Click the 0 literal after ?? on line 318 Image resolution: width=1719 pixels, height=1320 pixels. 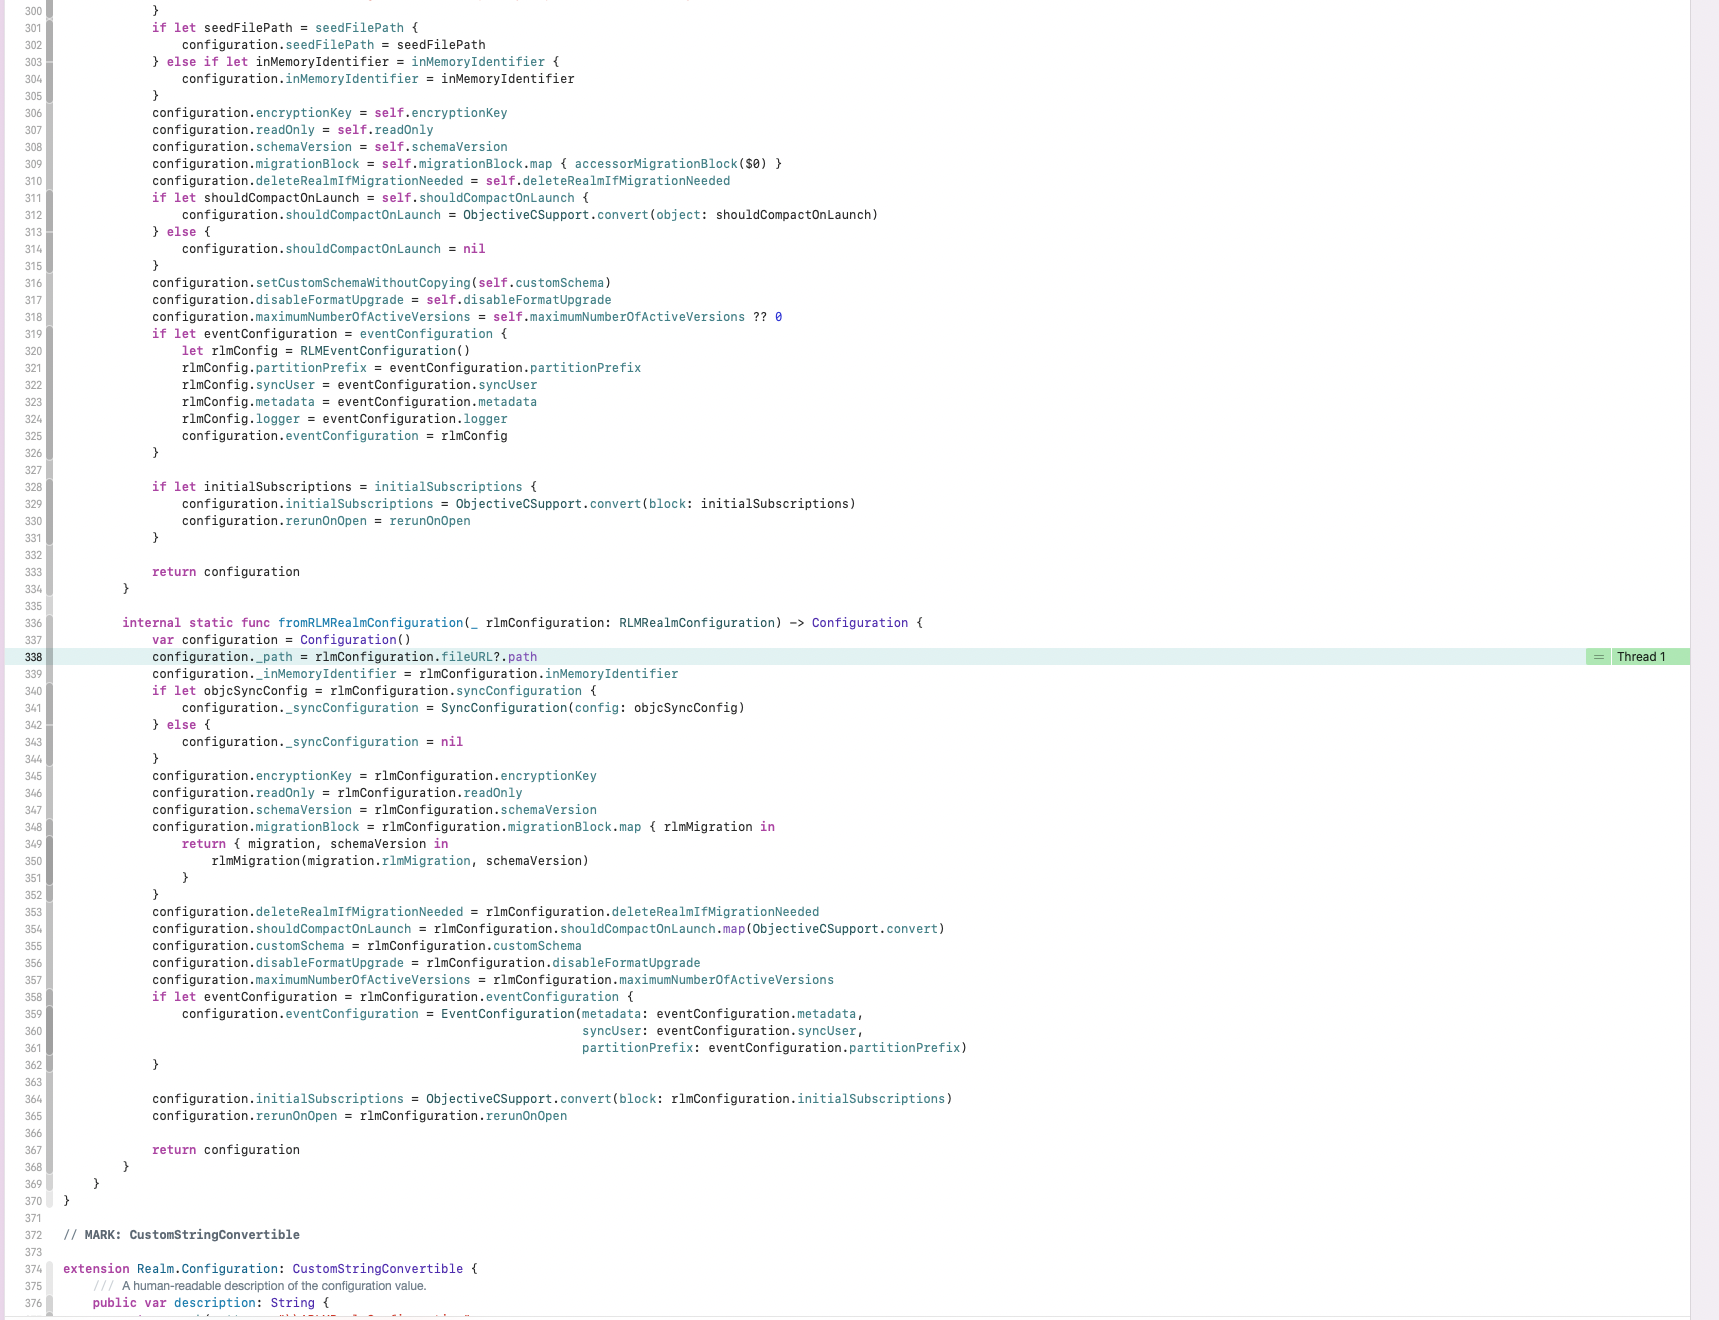click(x=779, y=317)
